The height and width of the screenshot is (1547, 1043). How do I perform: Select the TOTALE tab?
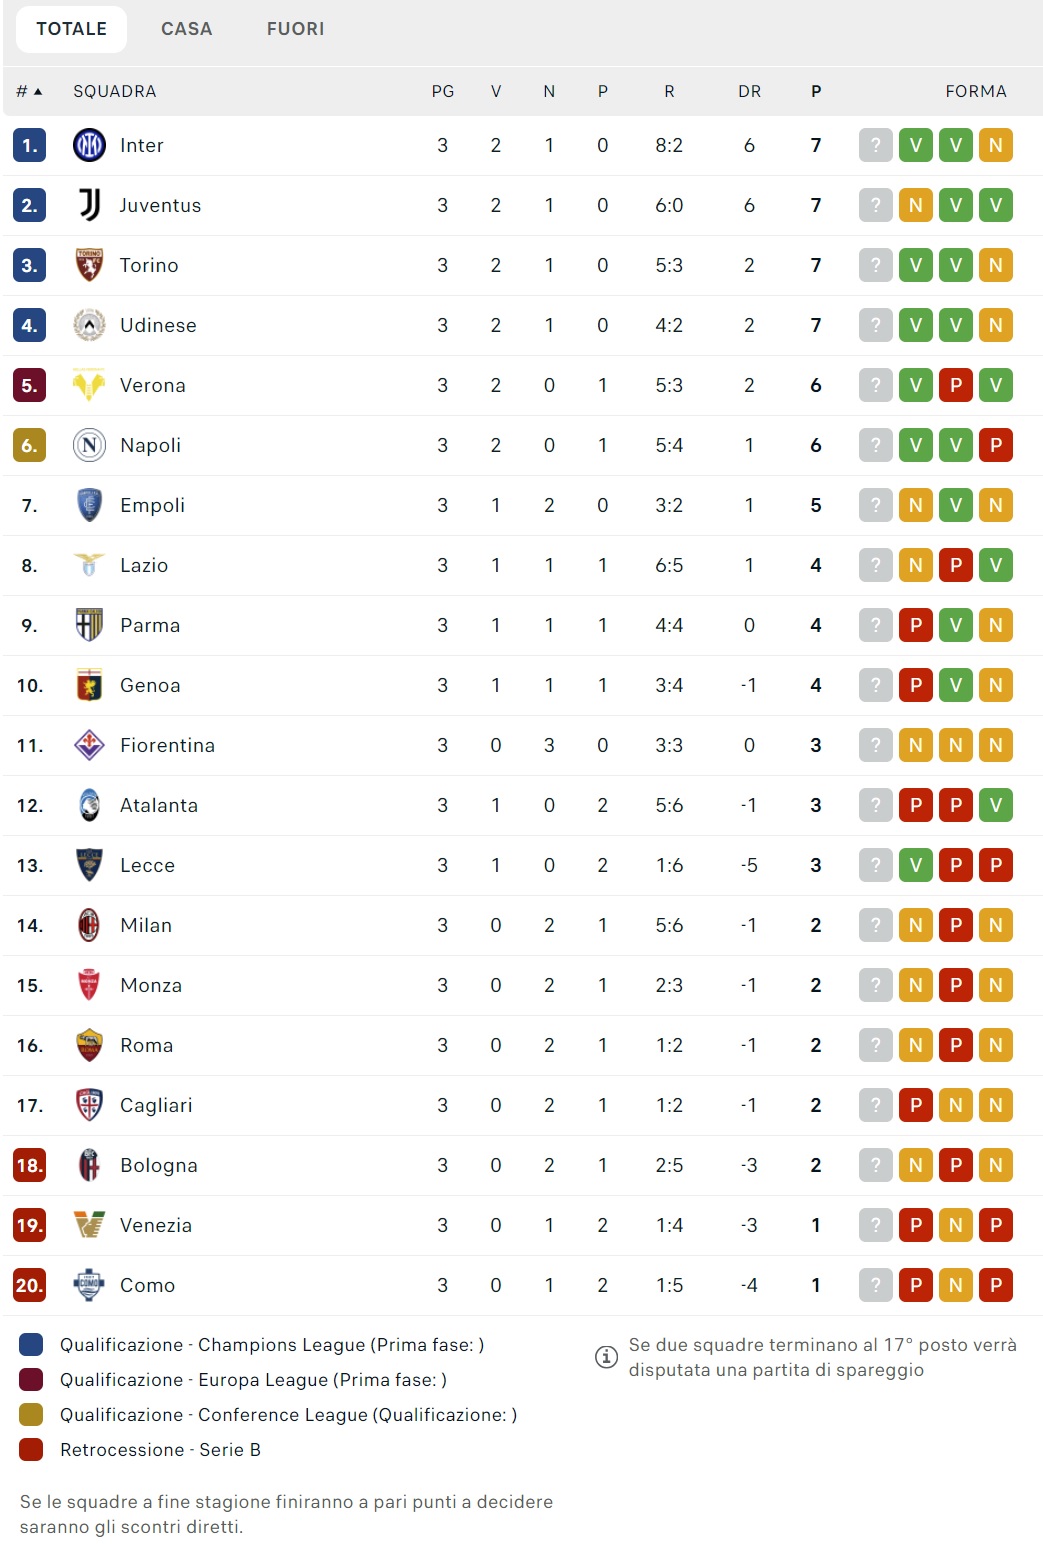(71, 29)
